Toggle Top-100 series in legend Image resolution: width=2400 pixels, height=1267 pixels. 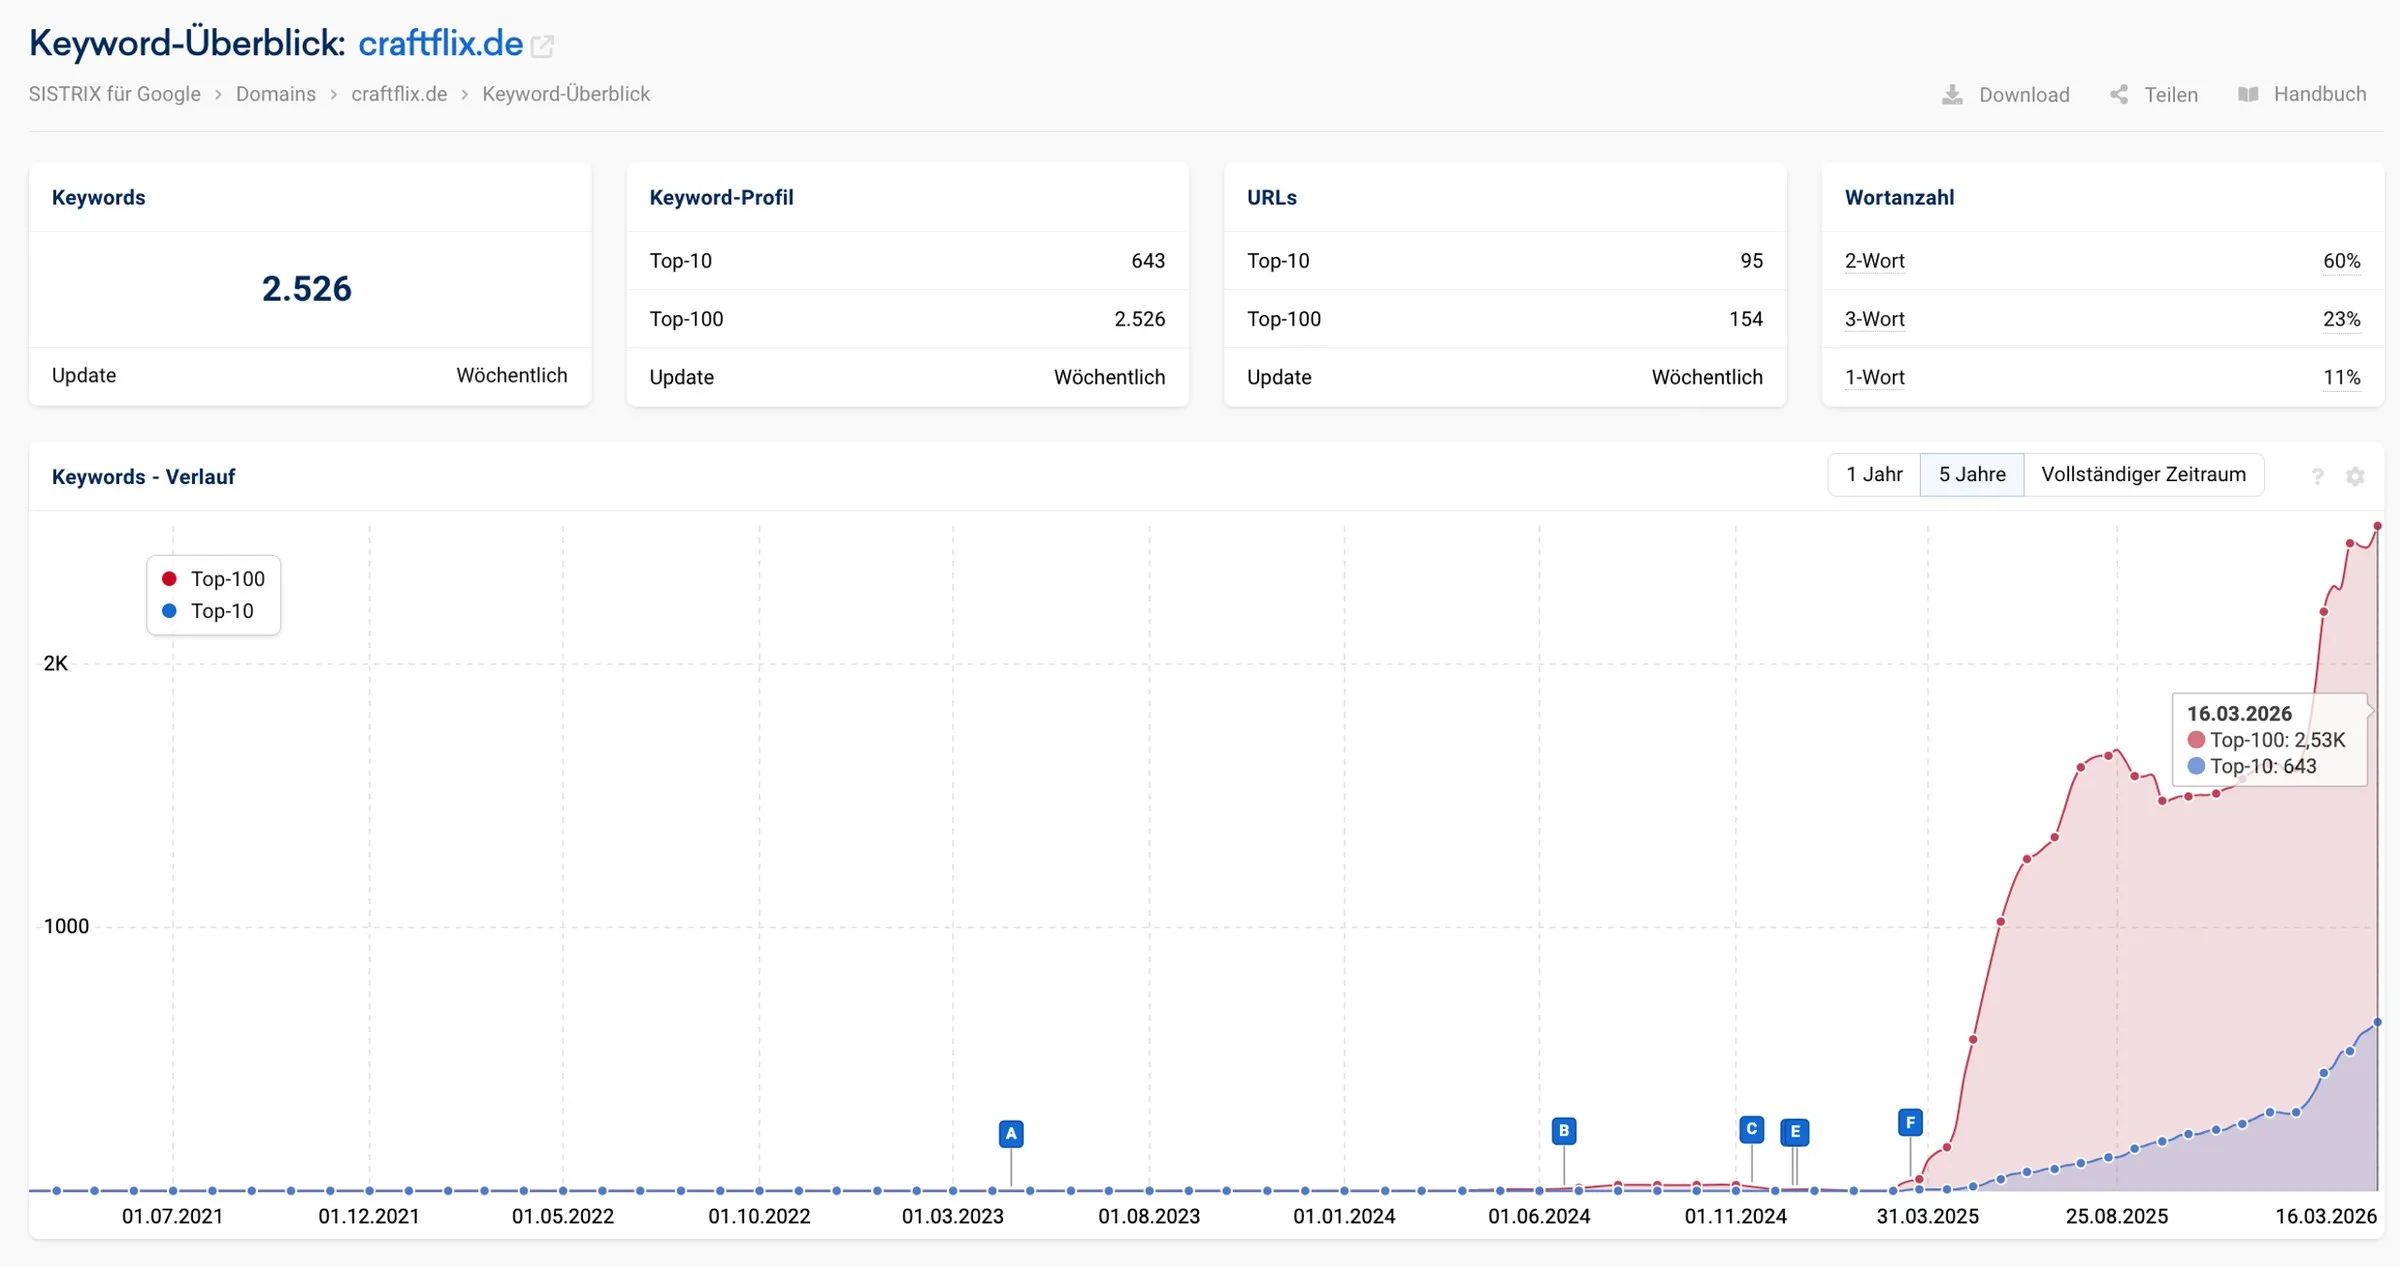point(213,579)
